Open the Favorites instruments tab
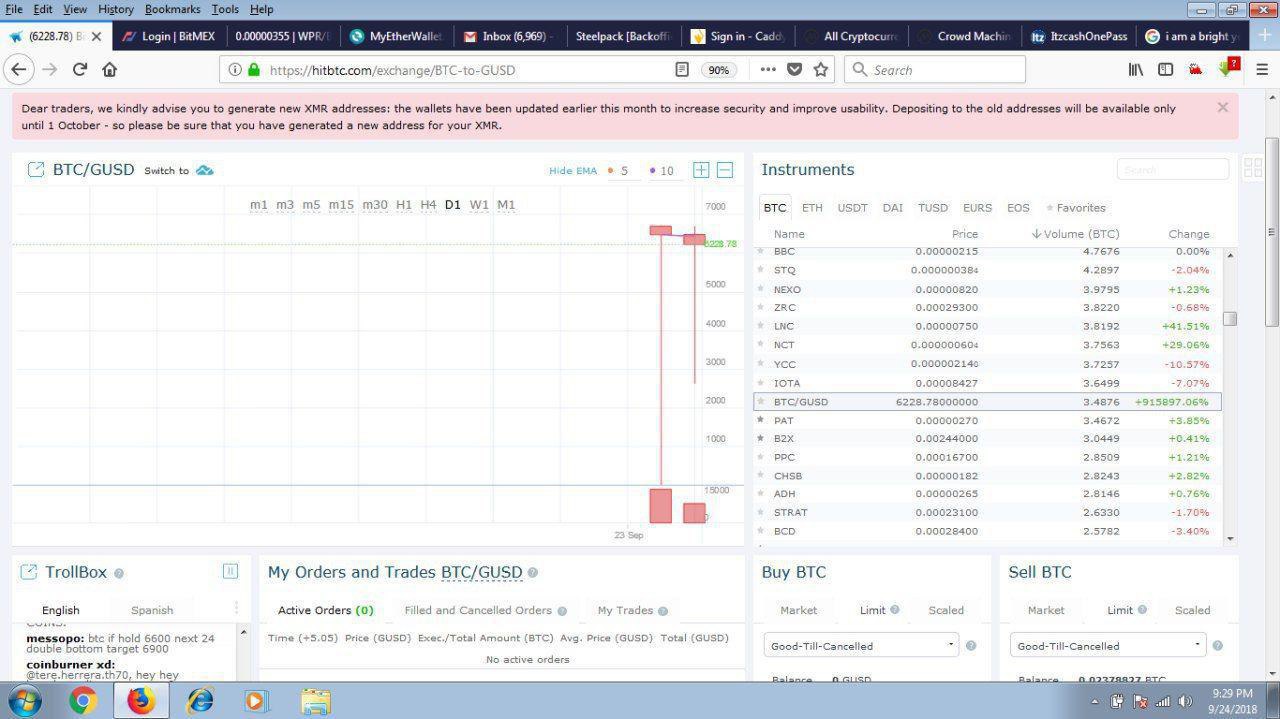This screenshot has width=1280, height=719. click(1076, 208)
